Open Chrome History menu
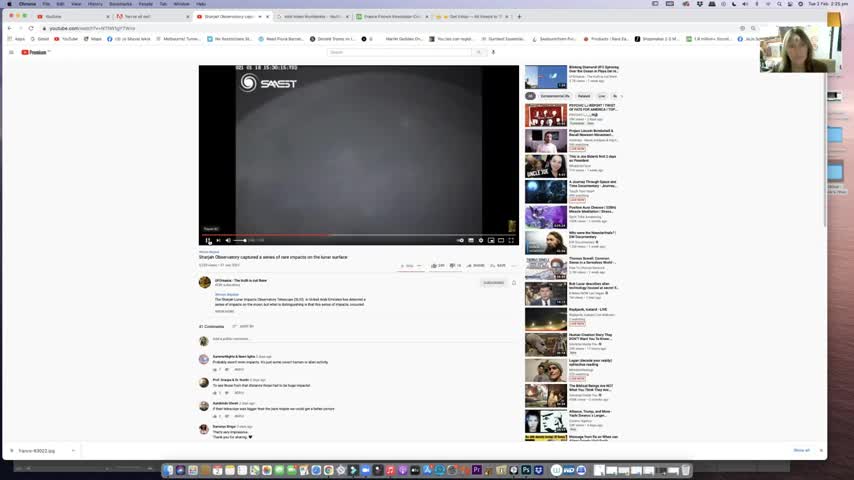Image resolution: width=854 pixels, height=480 pixels. click(95, 4)
